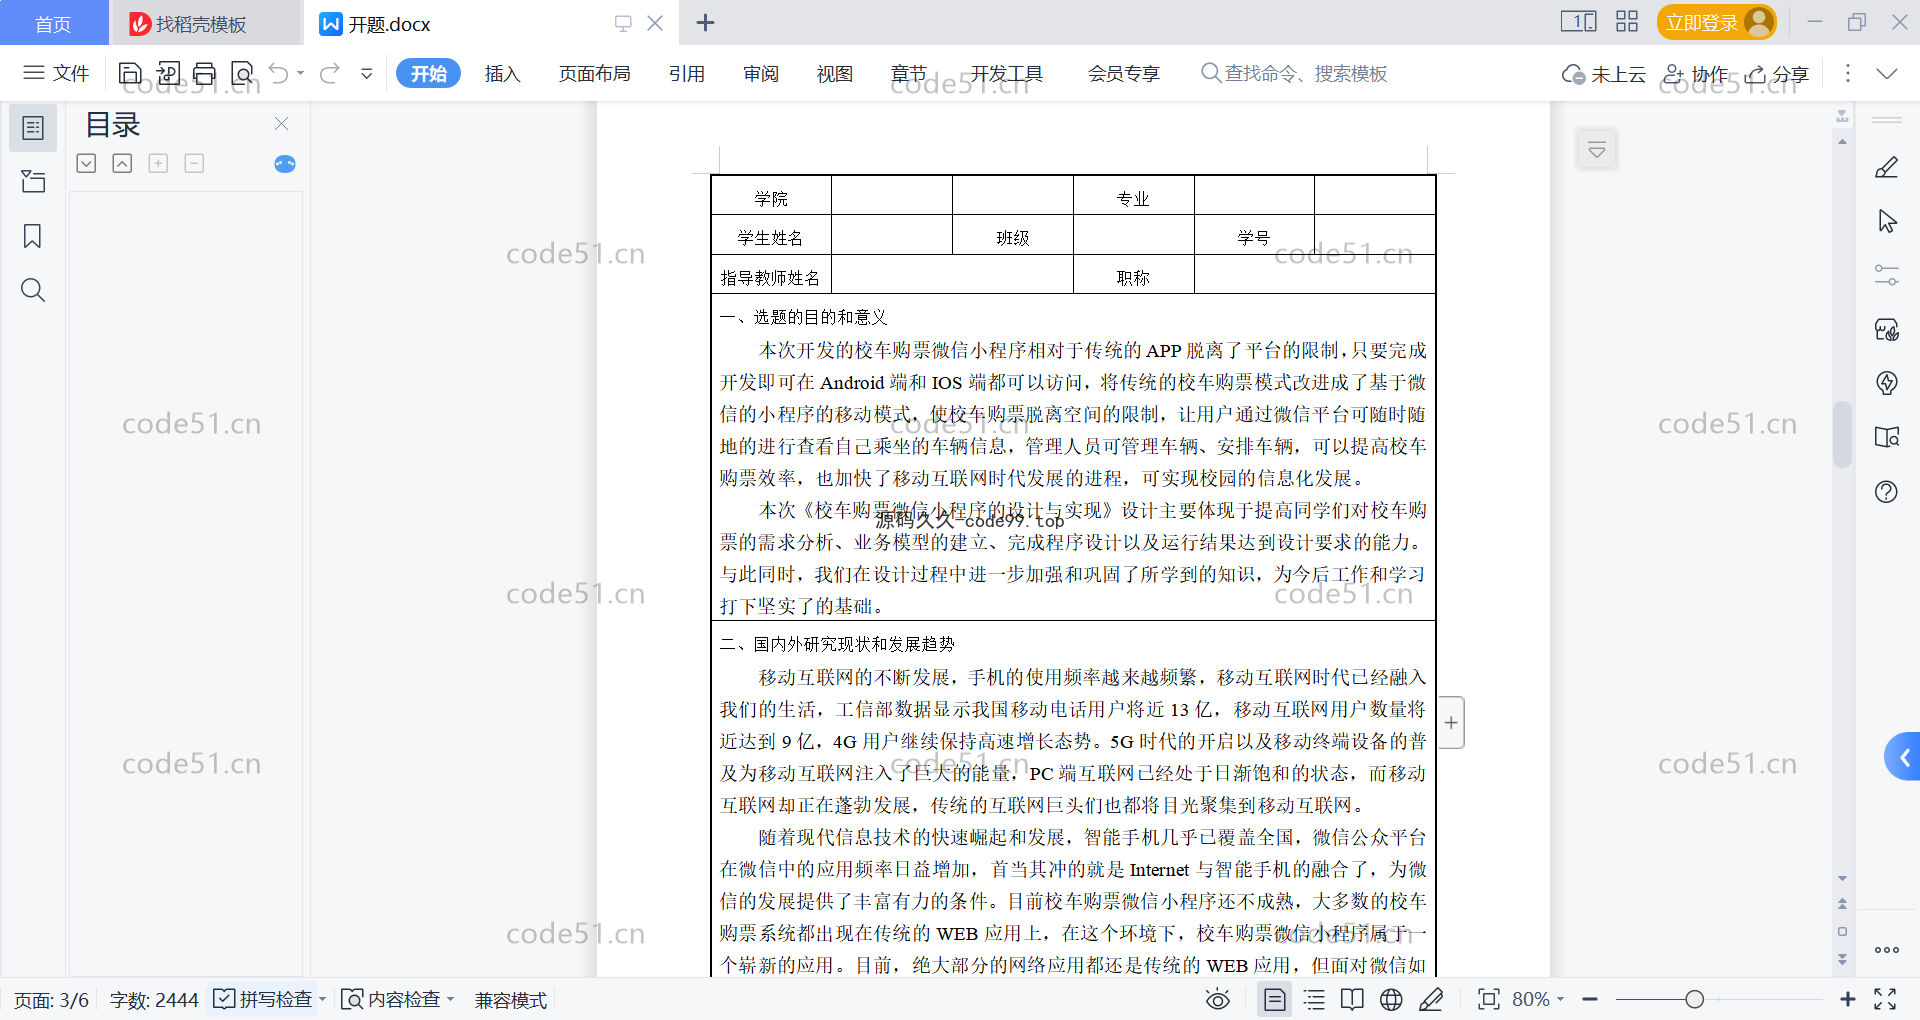Expand the blue side panel arrow

1904,758
